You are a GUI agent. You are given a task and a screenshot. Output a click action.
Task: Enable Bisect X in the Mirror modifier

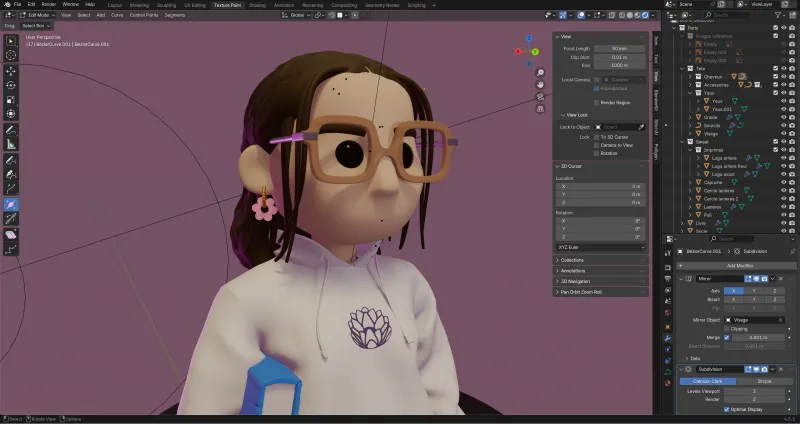tap(734, 300)
